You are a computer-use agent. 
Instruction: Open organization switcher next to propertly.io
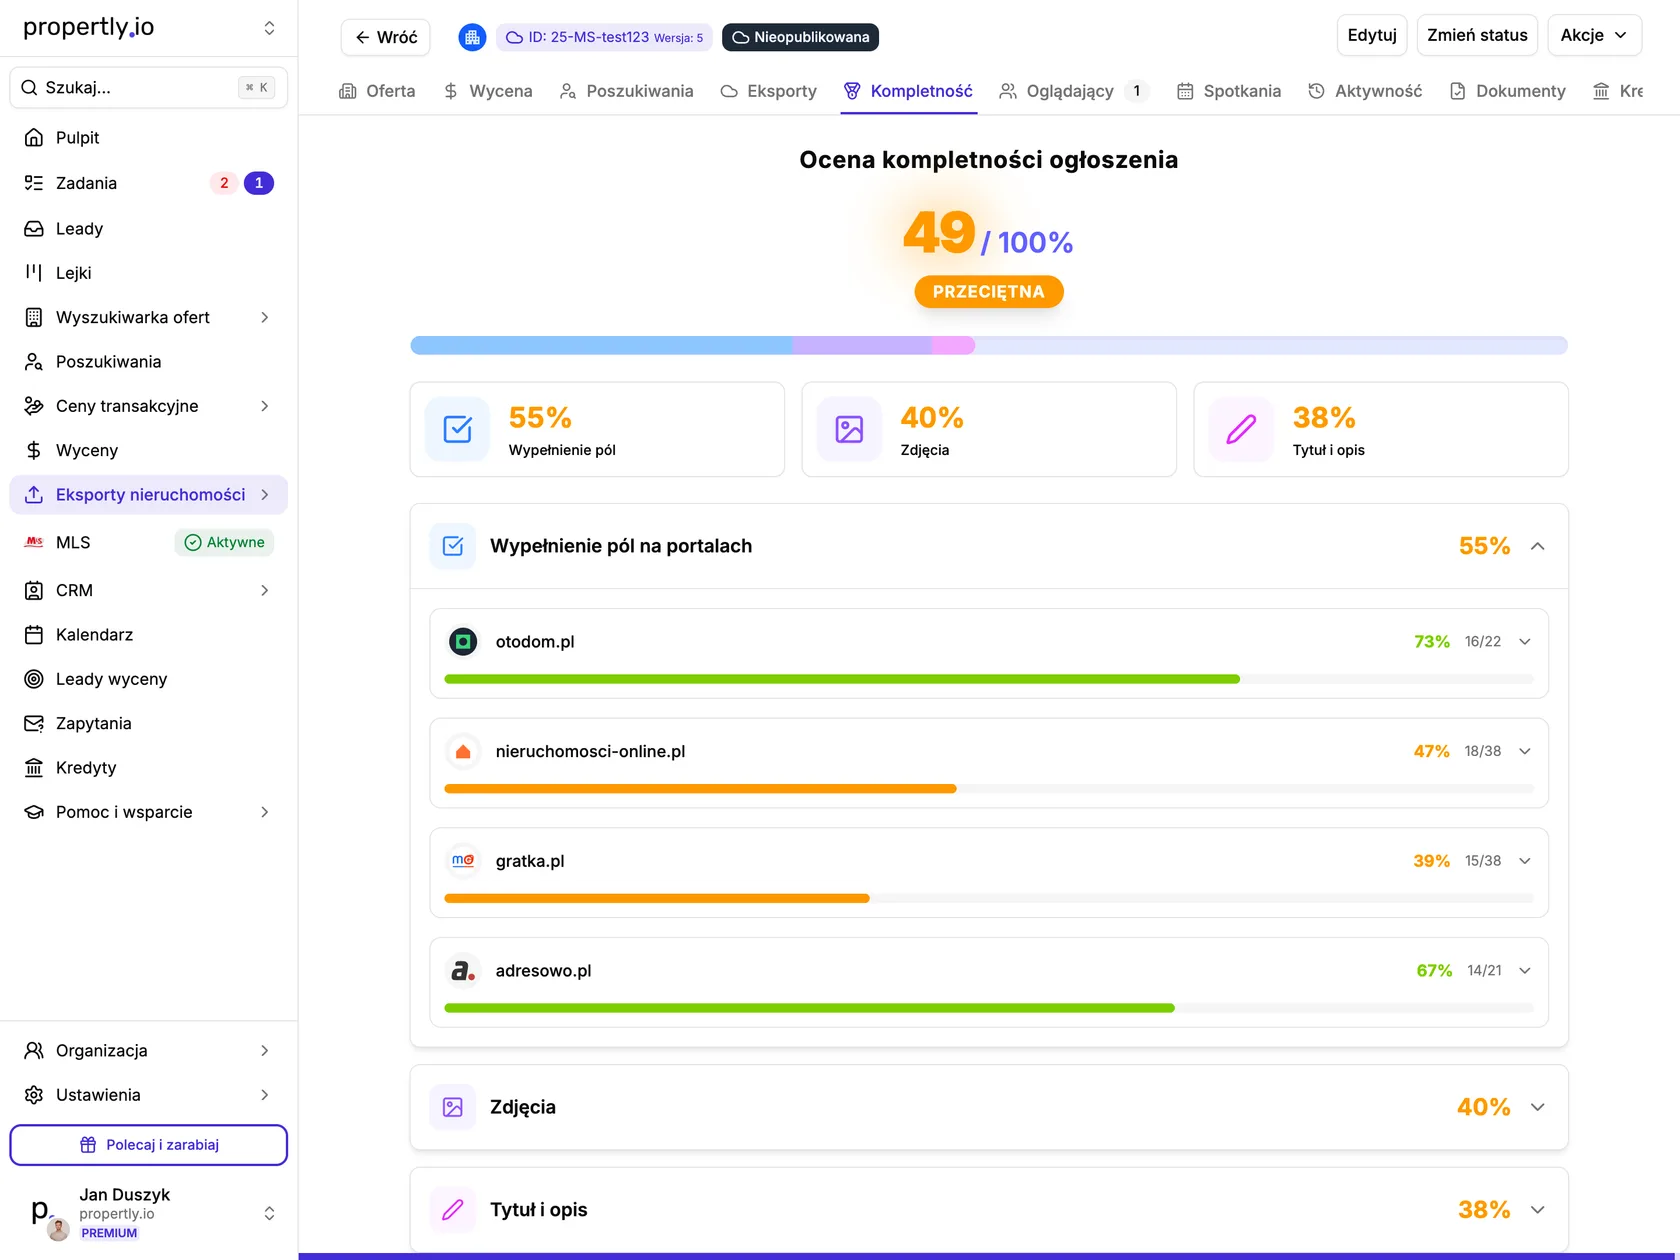pos(269,28)
